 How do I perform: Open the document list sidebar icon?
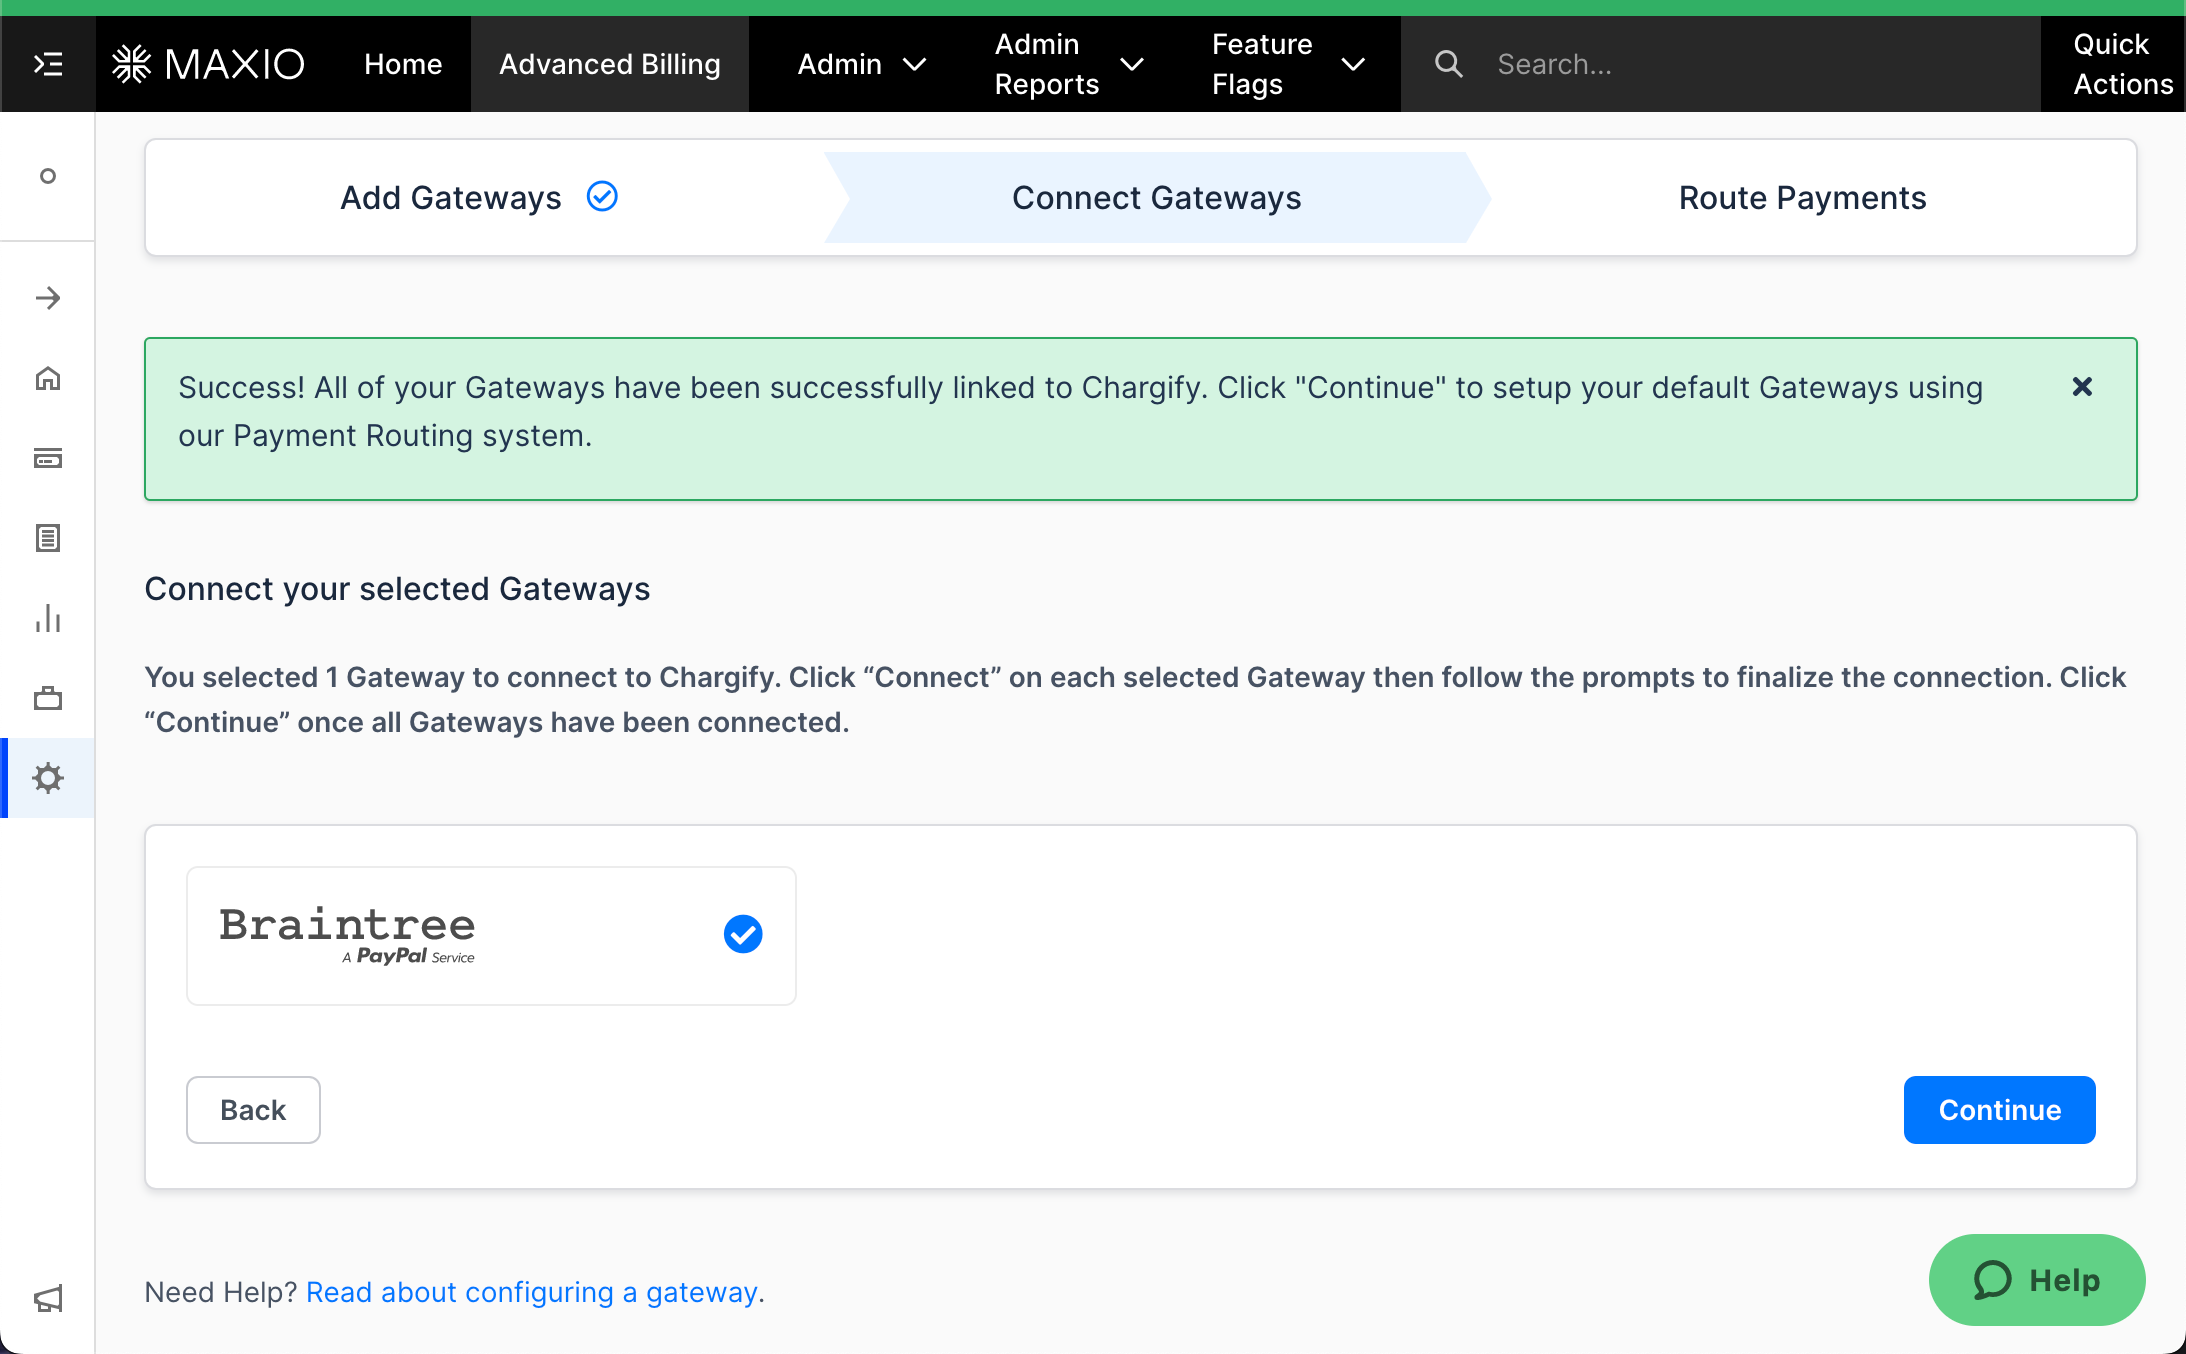click(48, 538)
